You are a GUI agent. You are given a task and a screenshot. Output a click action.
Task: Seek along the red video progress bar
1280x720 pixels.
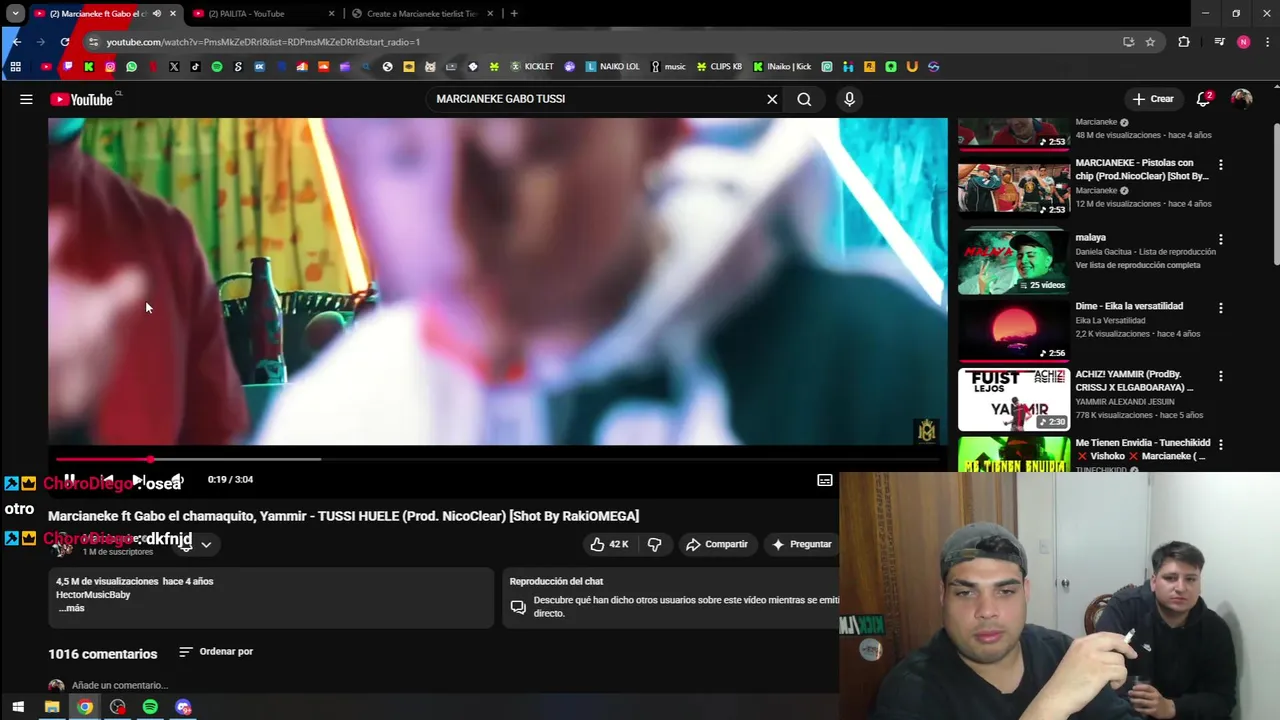(x=497, y=459)
